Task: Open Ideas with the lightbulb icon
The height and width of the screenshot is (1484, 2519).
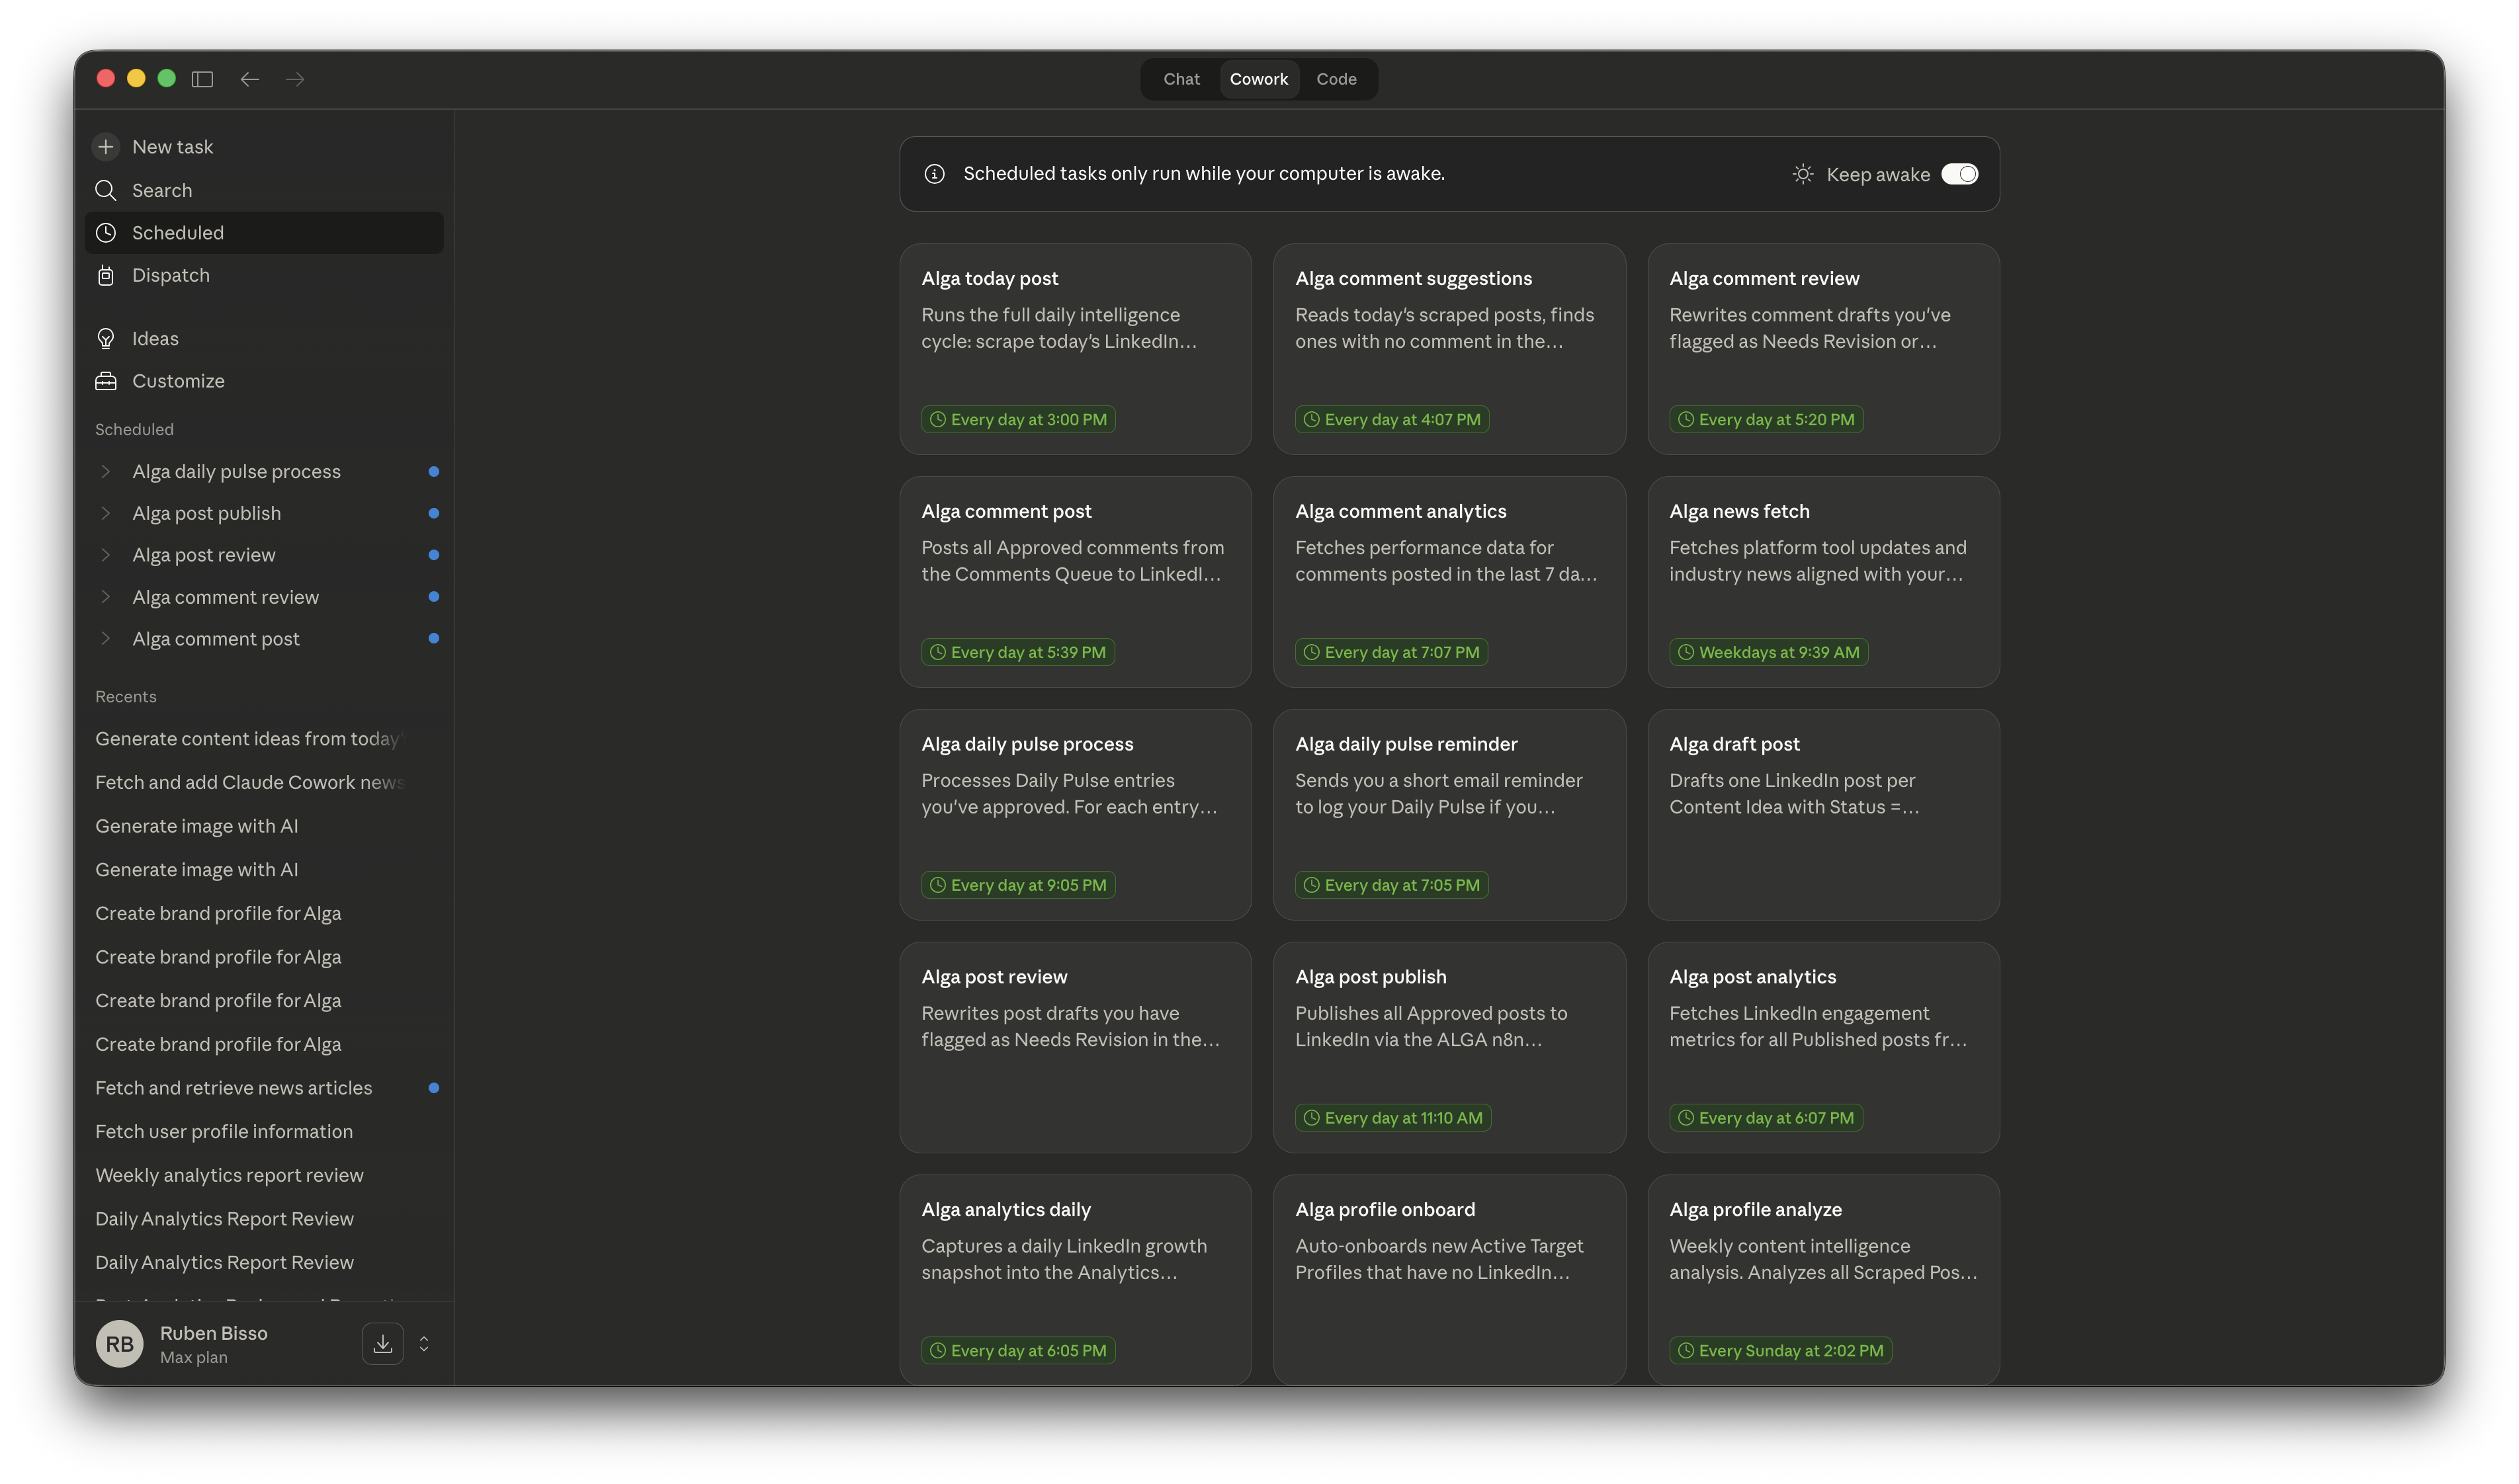Action: click(264, 339)
